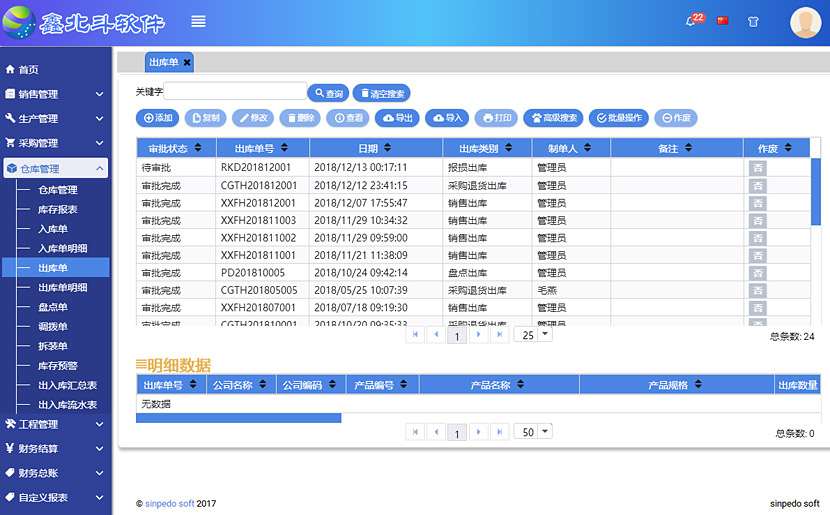The image size is (830, 515).
Task: Open 调拨单 in the sidebar tree
Action: tap(53, 327)
